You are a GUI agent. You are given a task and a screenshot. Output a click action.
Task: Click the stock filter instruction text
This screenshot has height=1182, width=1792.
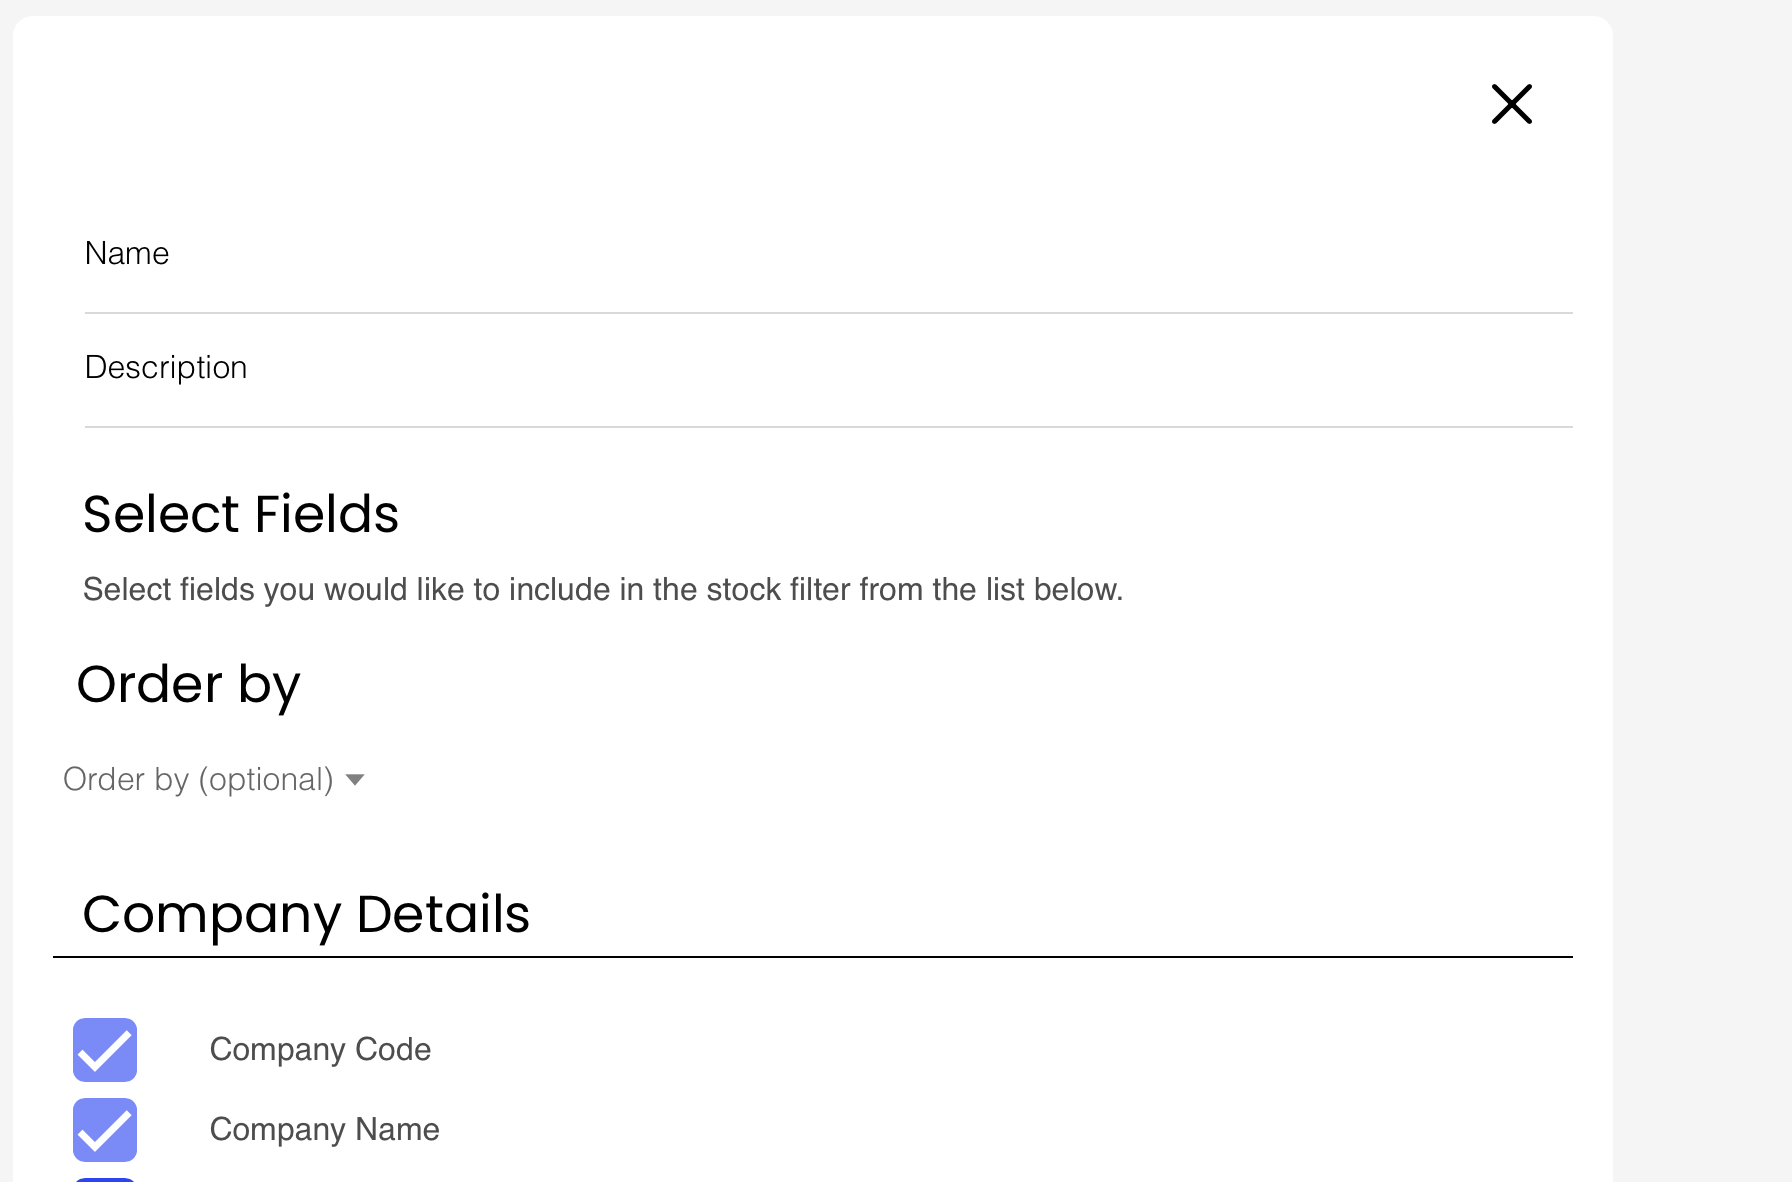[x=603, y=589]
